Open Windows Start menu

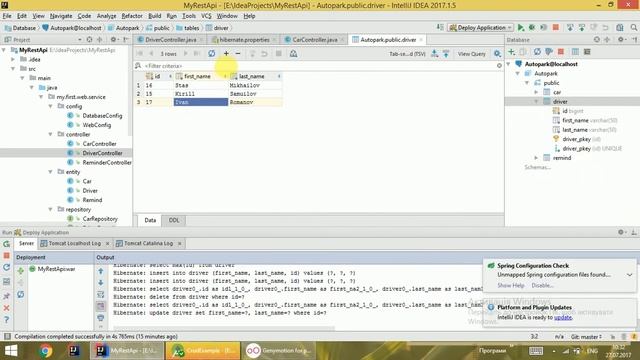point(11,351)
